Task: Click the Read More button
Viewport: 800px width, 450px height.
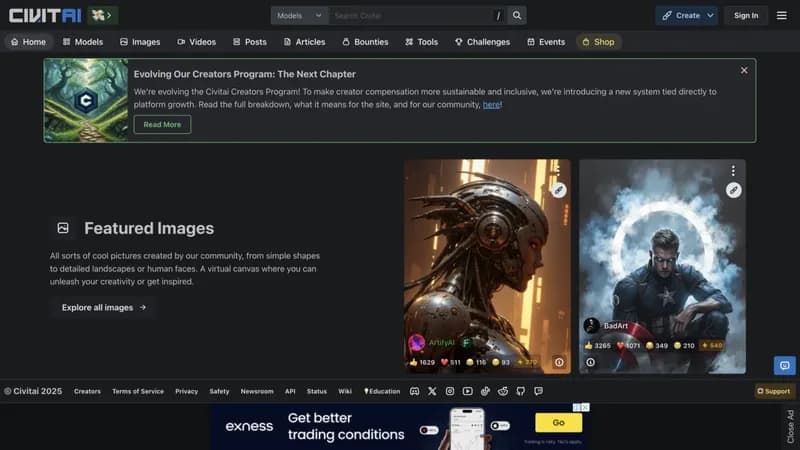Action: pyautogui.click(x=162, y=124)
